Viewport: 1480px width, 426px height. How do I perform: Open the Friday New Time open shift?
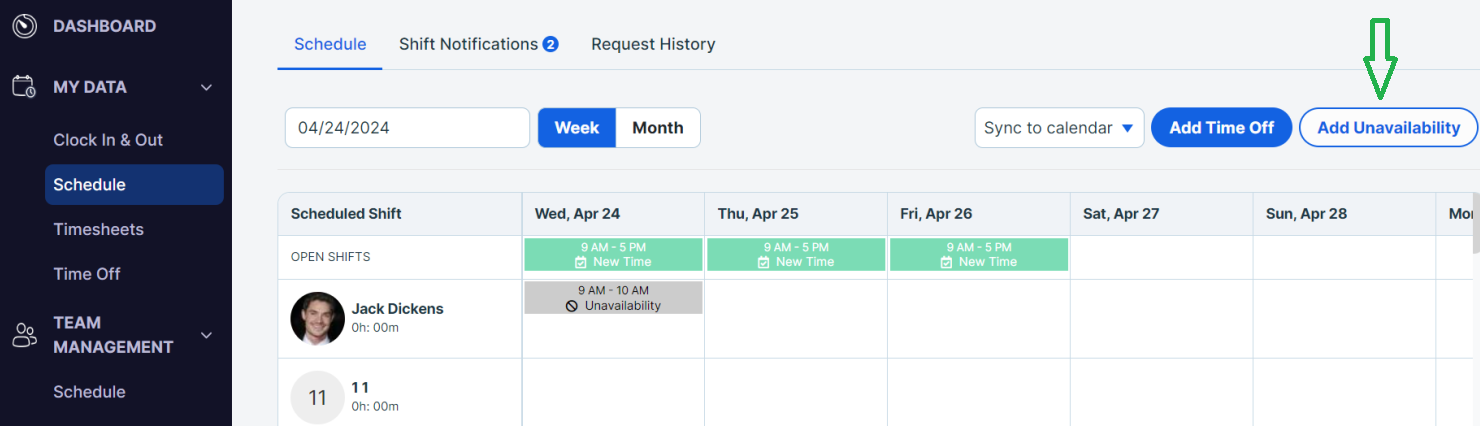tap(979, 254)
